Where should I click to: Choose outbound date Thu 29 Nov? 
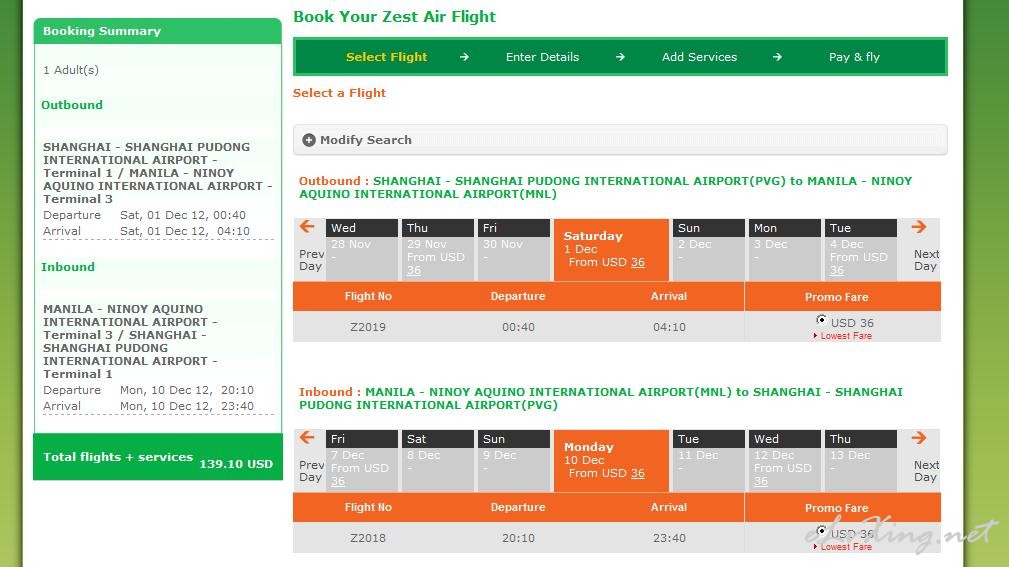[x=438, y=250]
